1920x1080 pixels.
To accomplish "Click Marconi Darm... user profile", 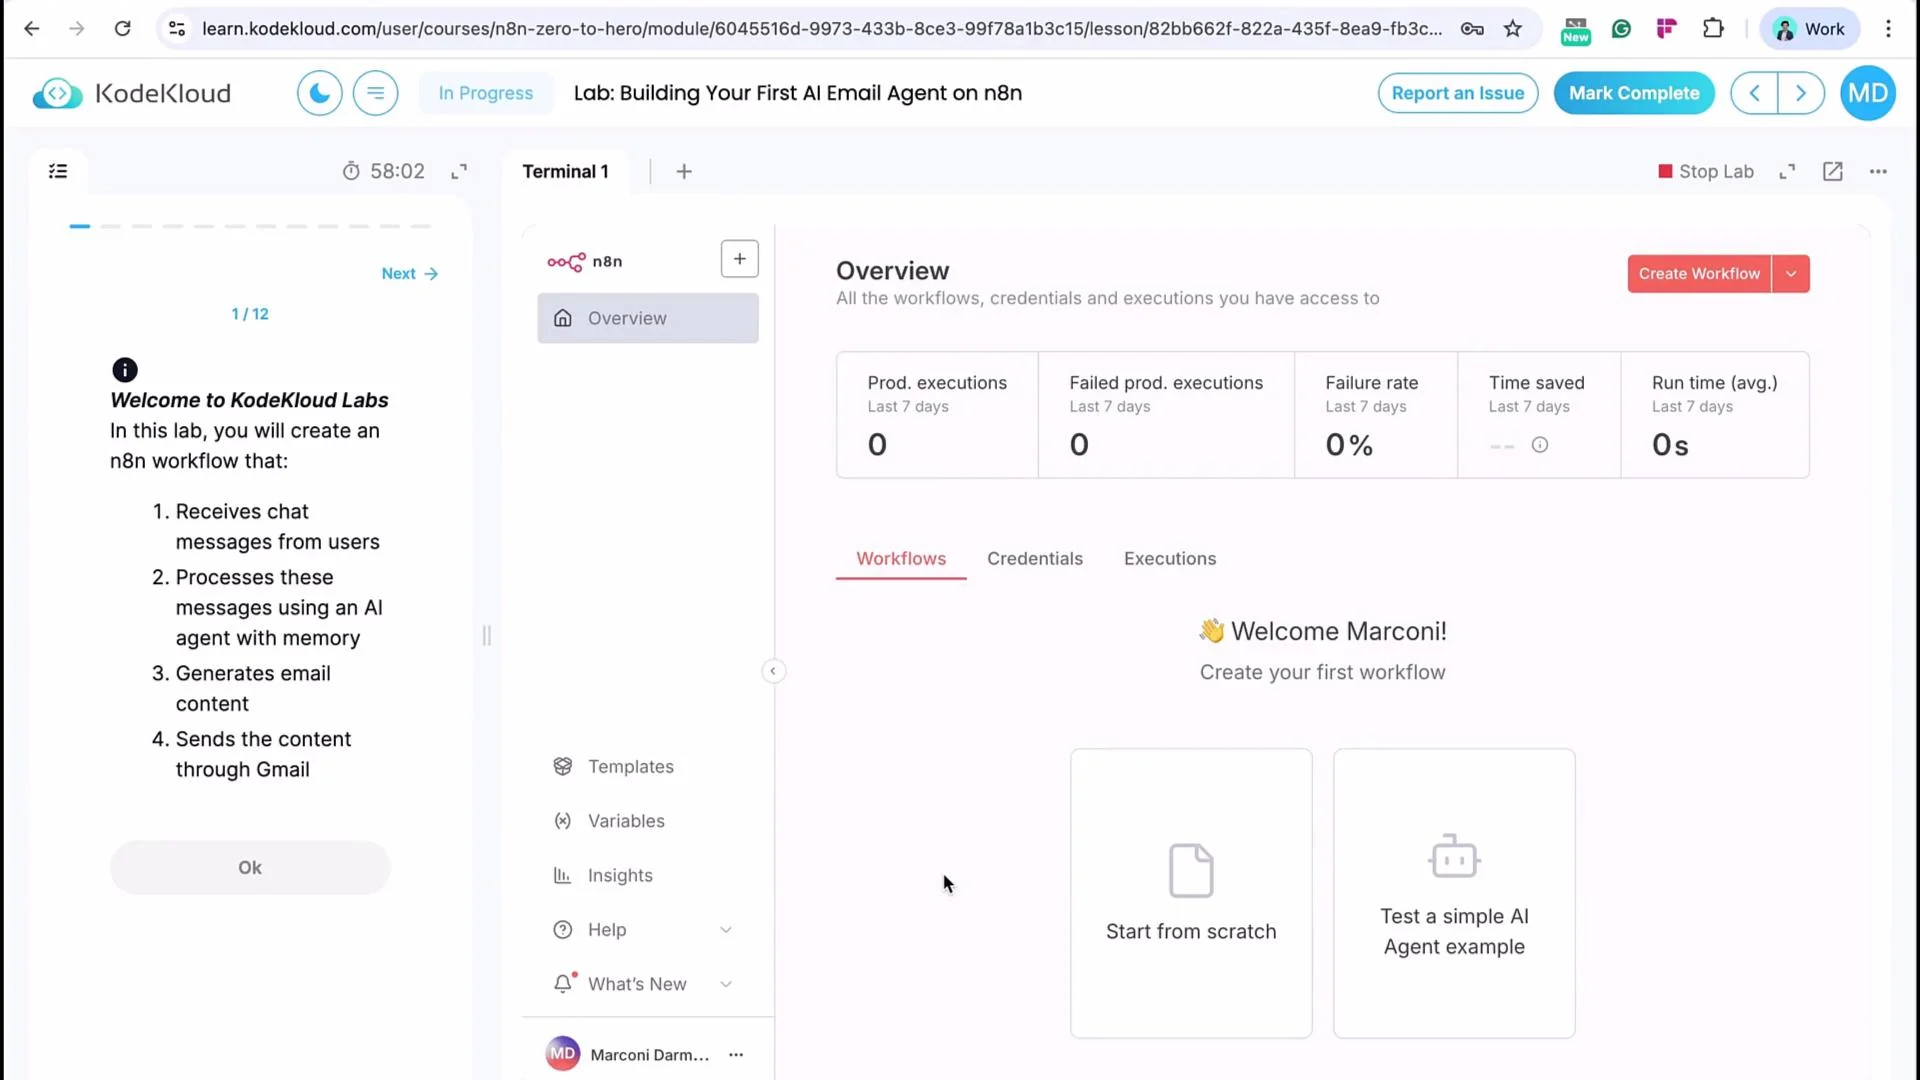I will point(628,1055).
